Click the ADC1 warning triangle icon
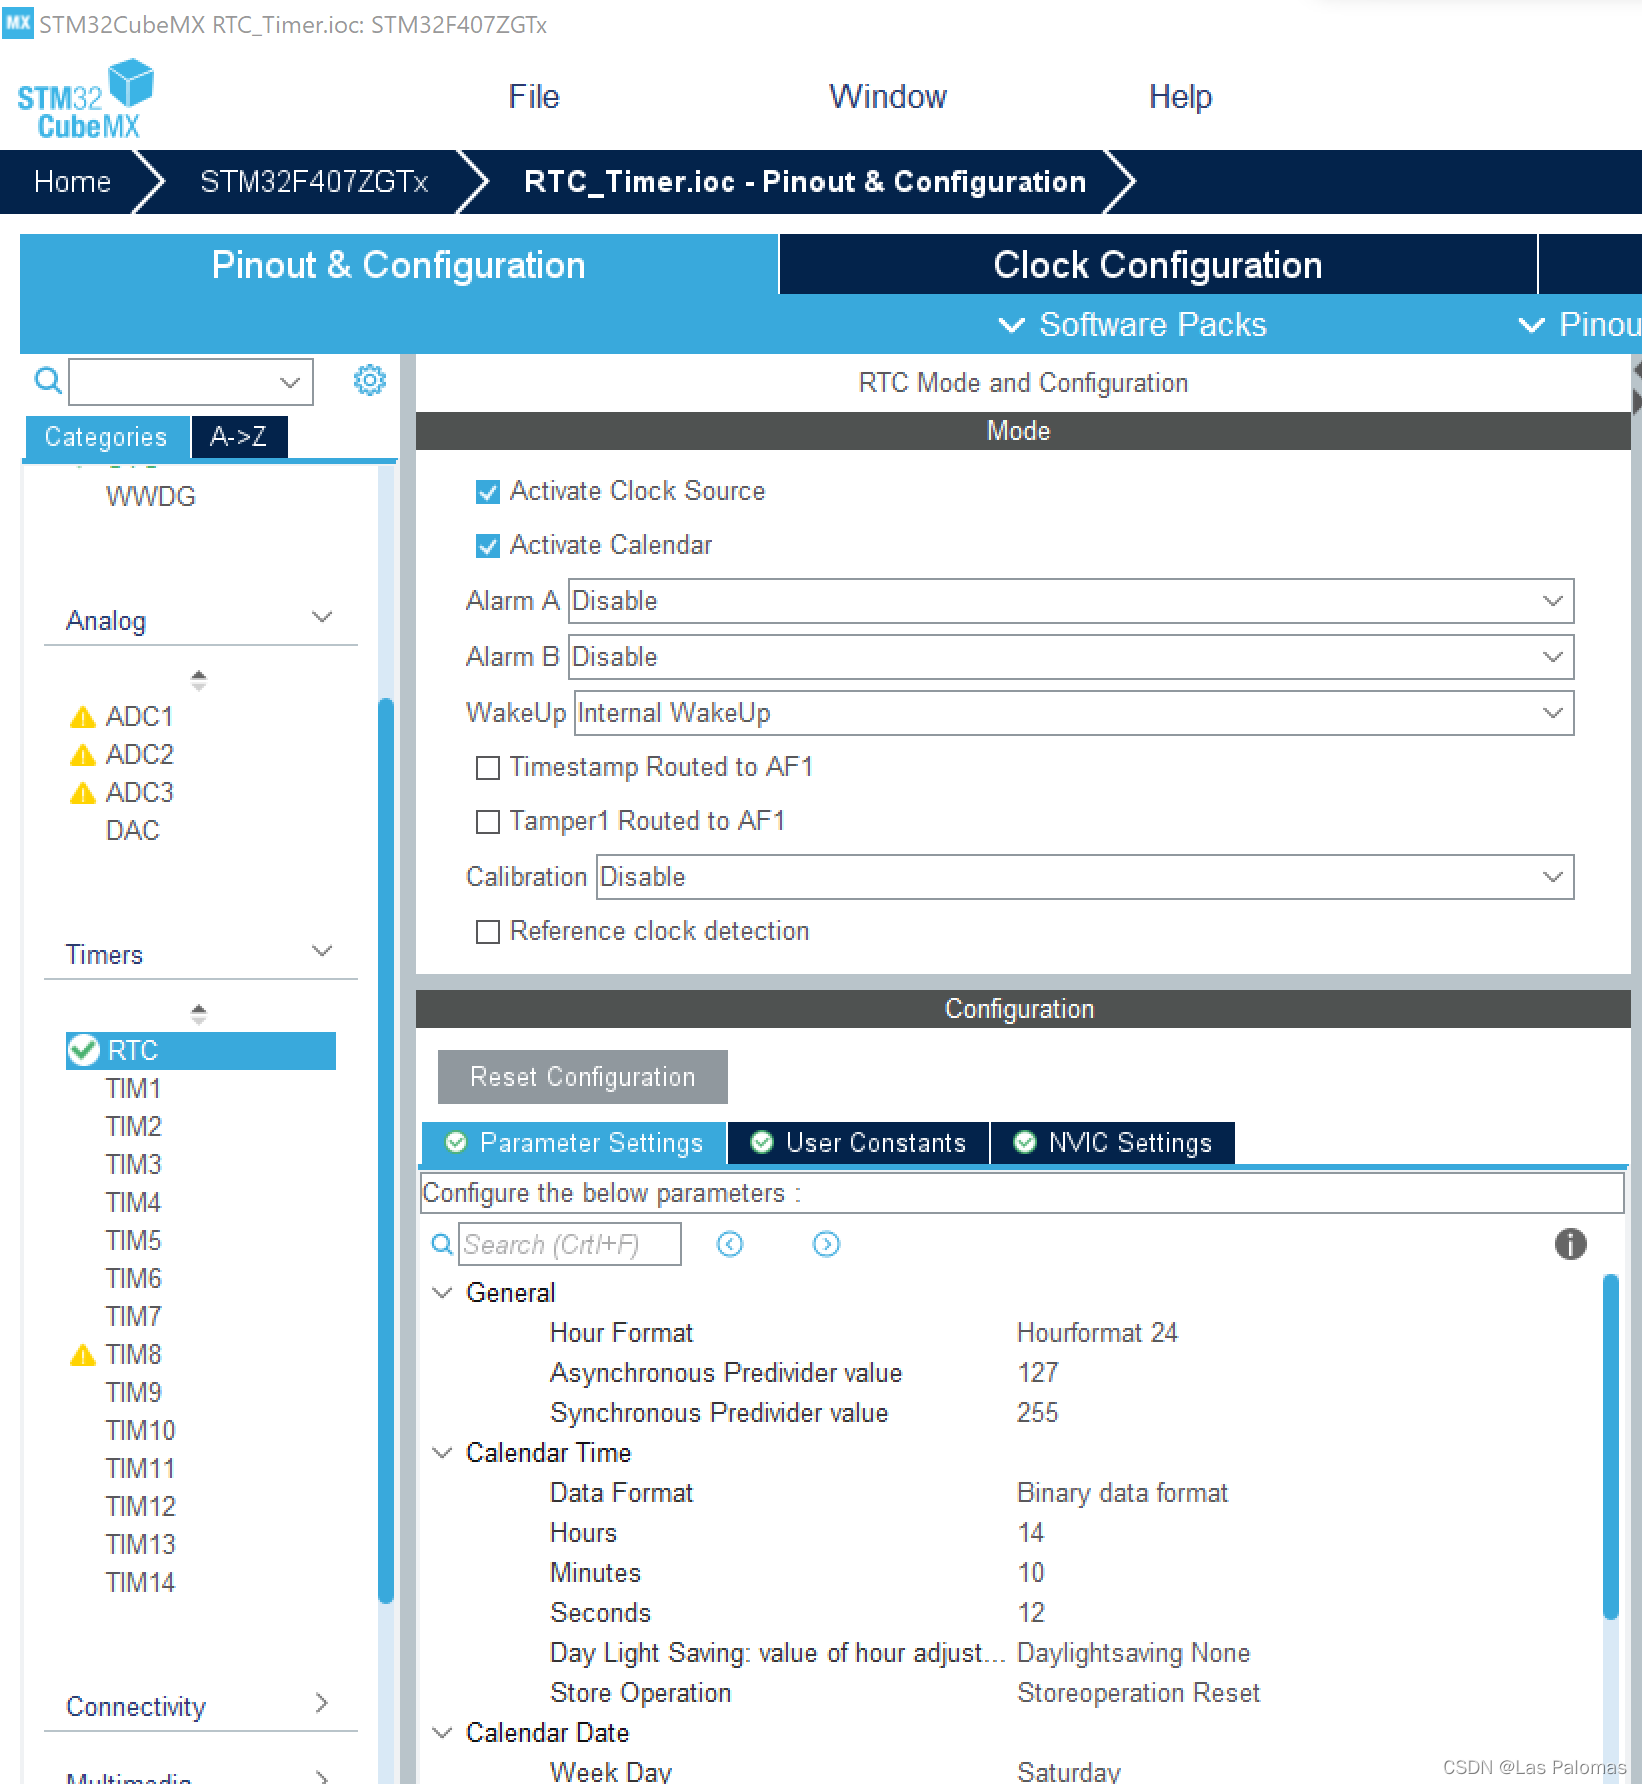 coord(82,717)
